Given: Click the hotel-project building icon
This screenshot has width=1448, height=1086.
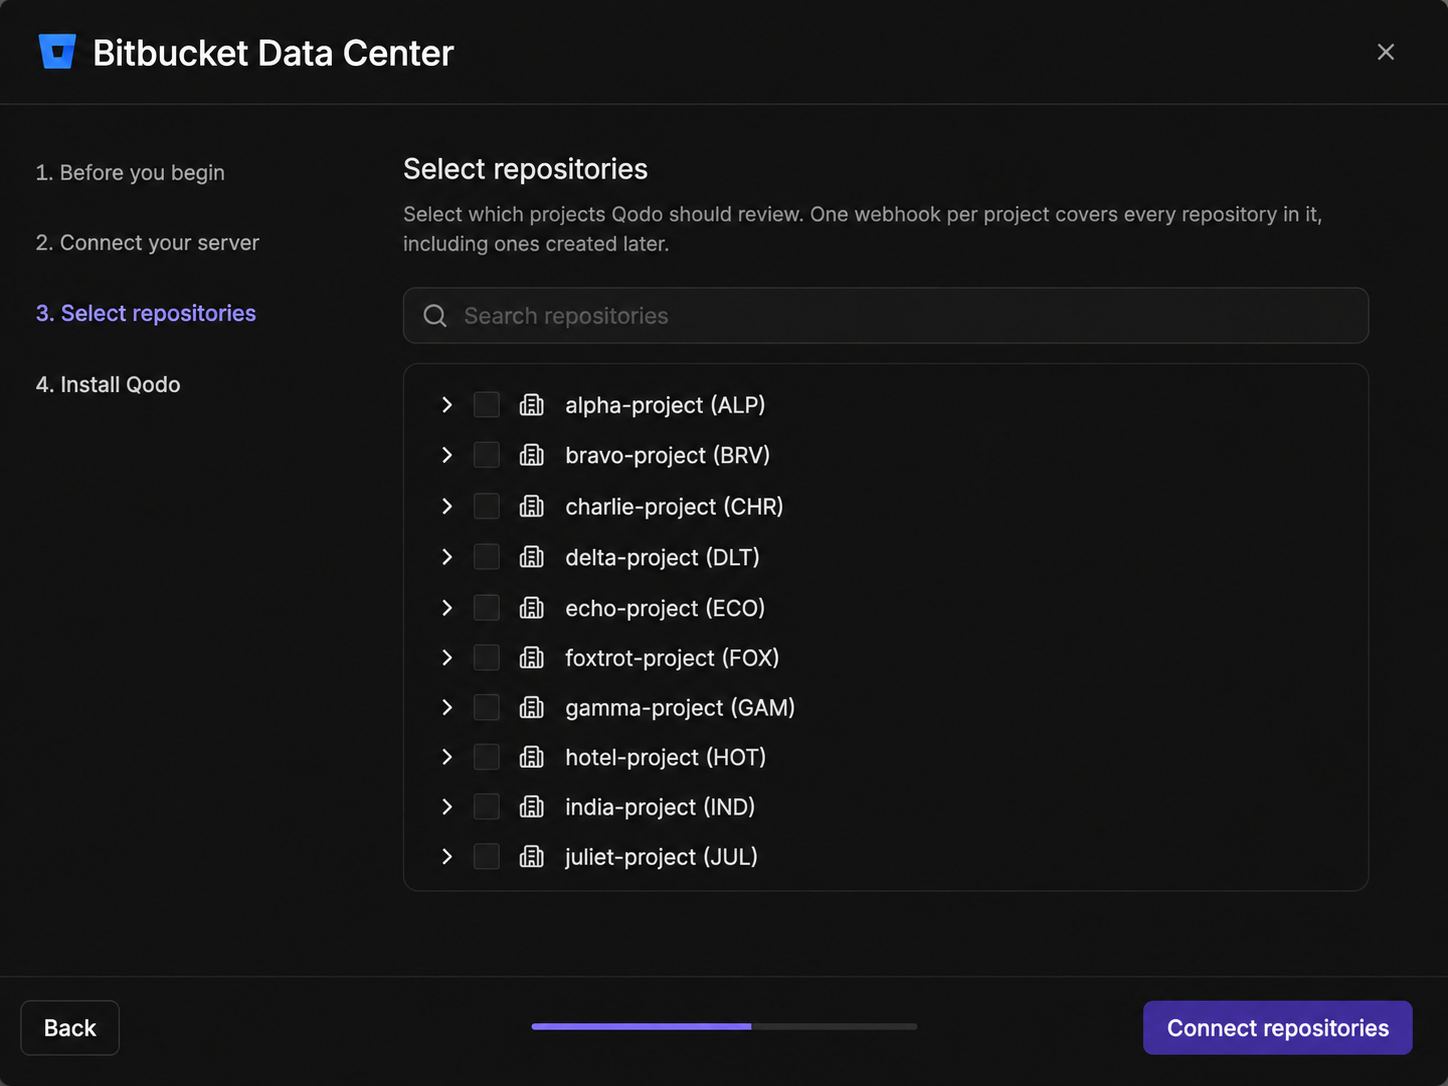Looking at the screenshot, I should point(532,757).
